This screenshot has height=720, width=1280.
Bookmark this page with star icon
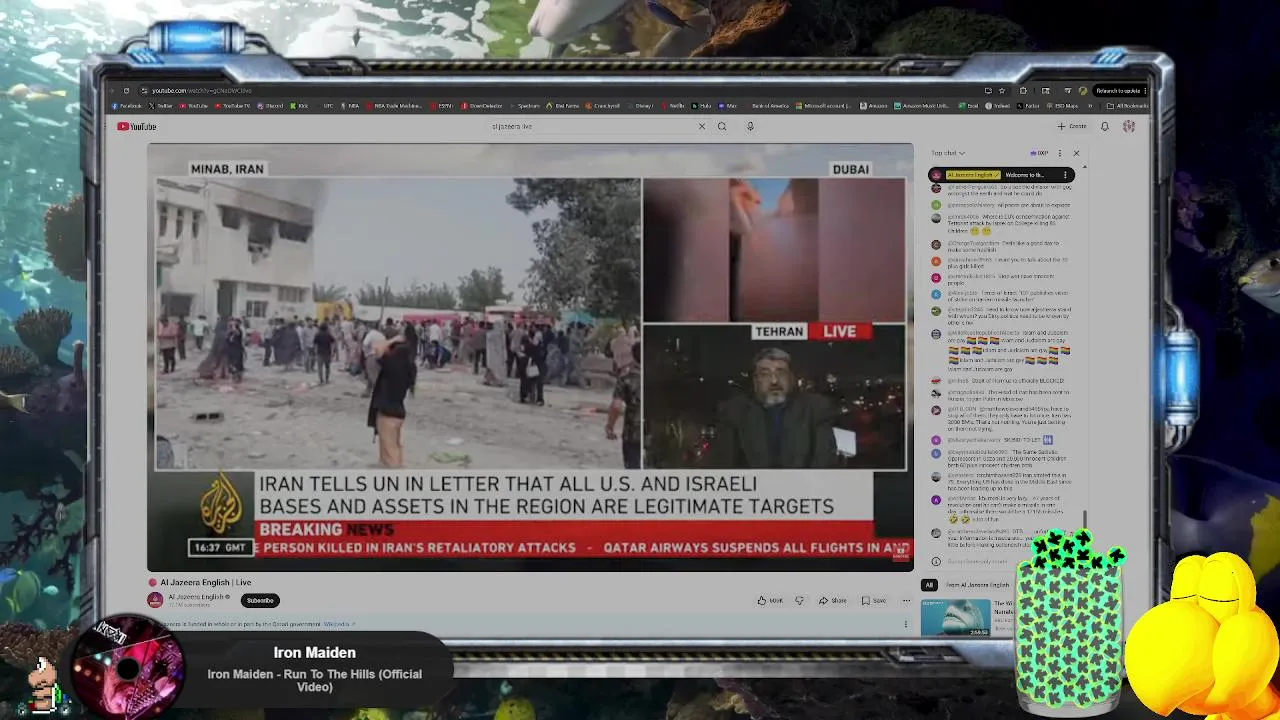1002,91
